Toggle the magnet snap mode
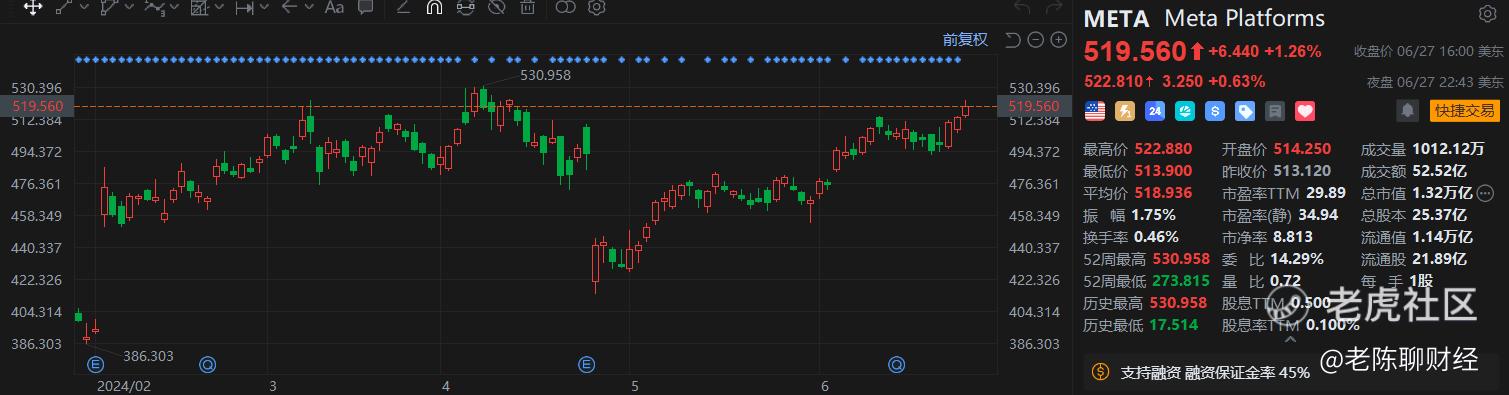 (x=433, y=7)
